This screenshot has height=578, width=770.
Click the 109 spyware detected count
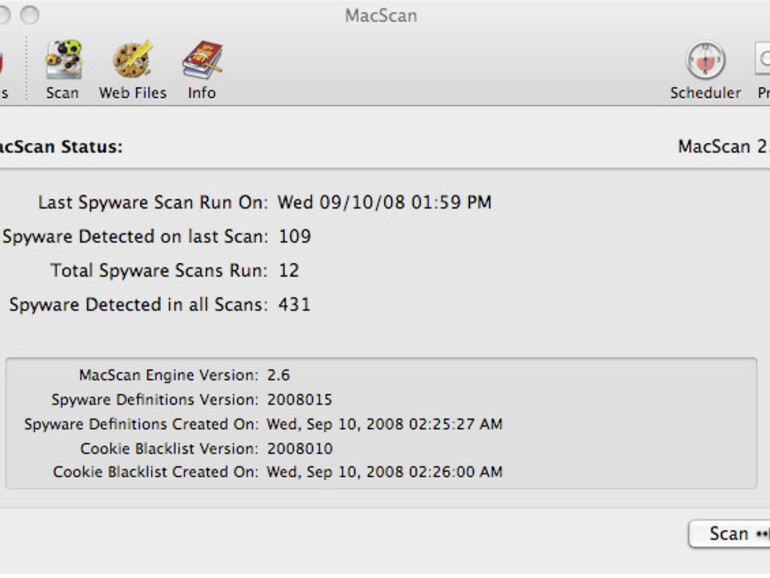coord(294,236)
